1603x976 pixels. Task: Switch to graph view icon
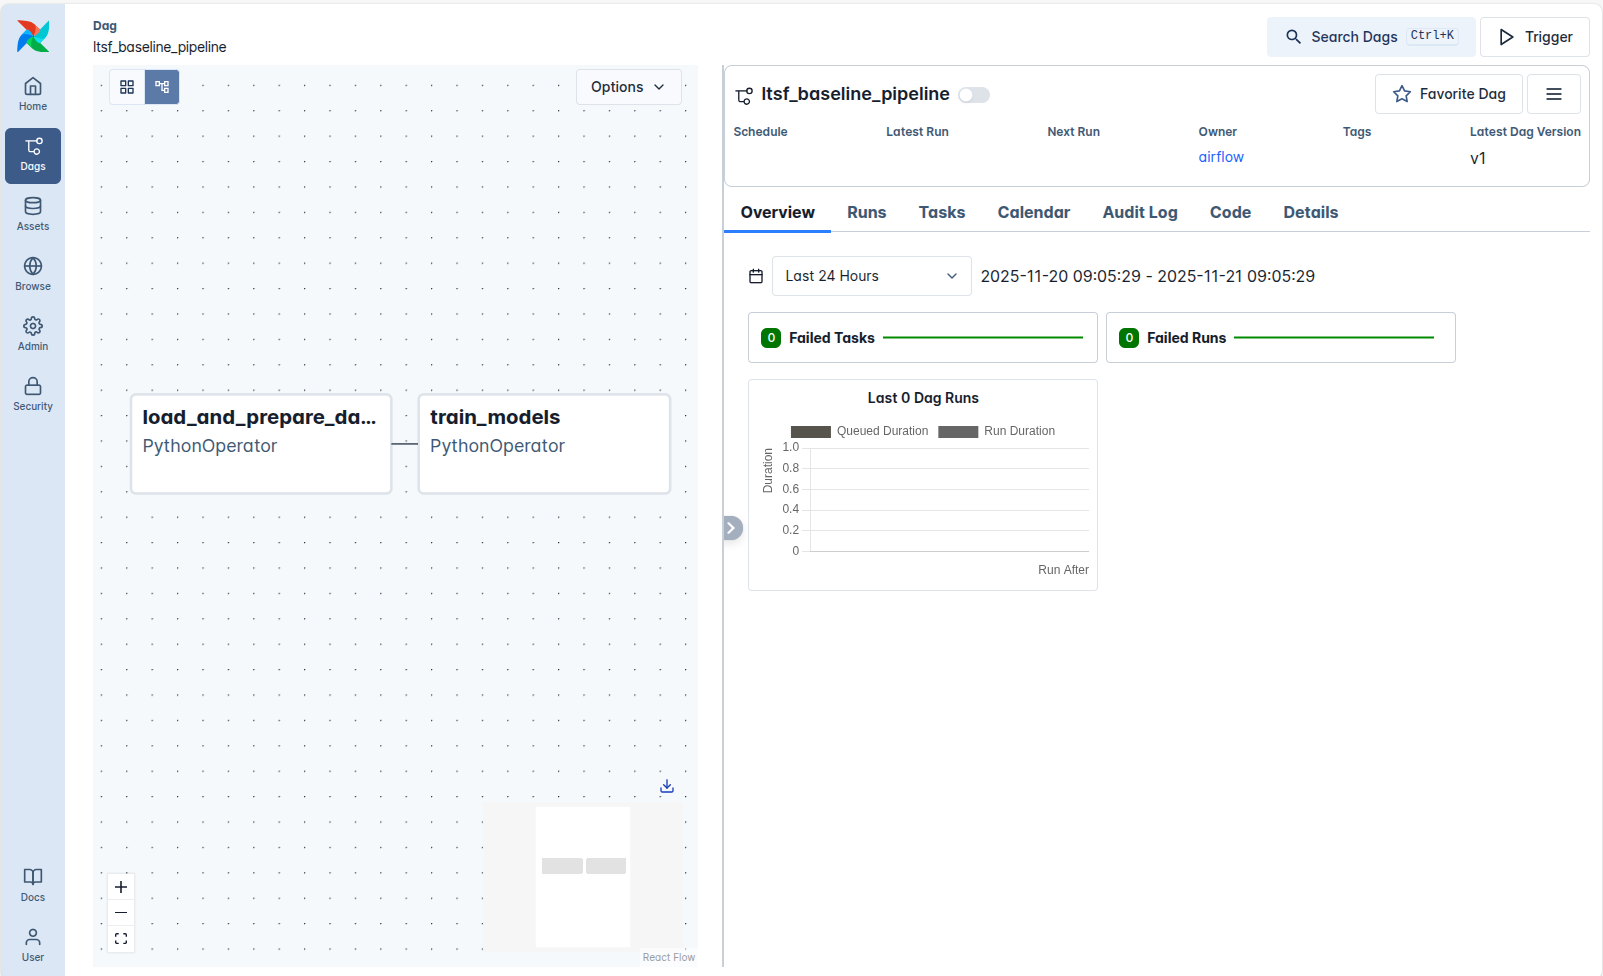(x=162, y=87)
